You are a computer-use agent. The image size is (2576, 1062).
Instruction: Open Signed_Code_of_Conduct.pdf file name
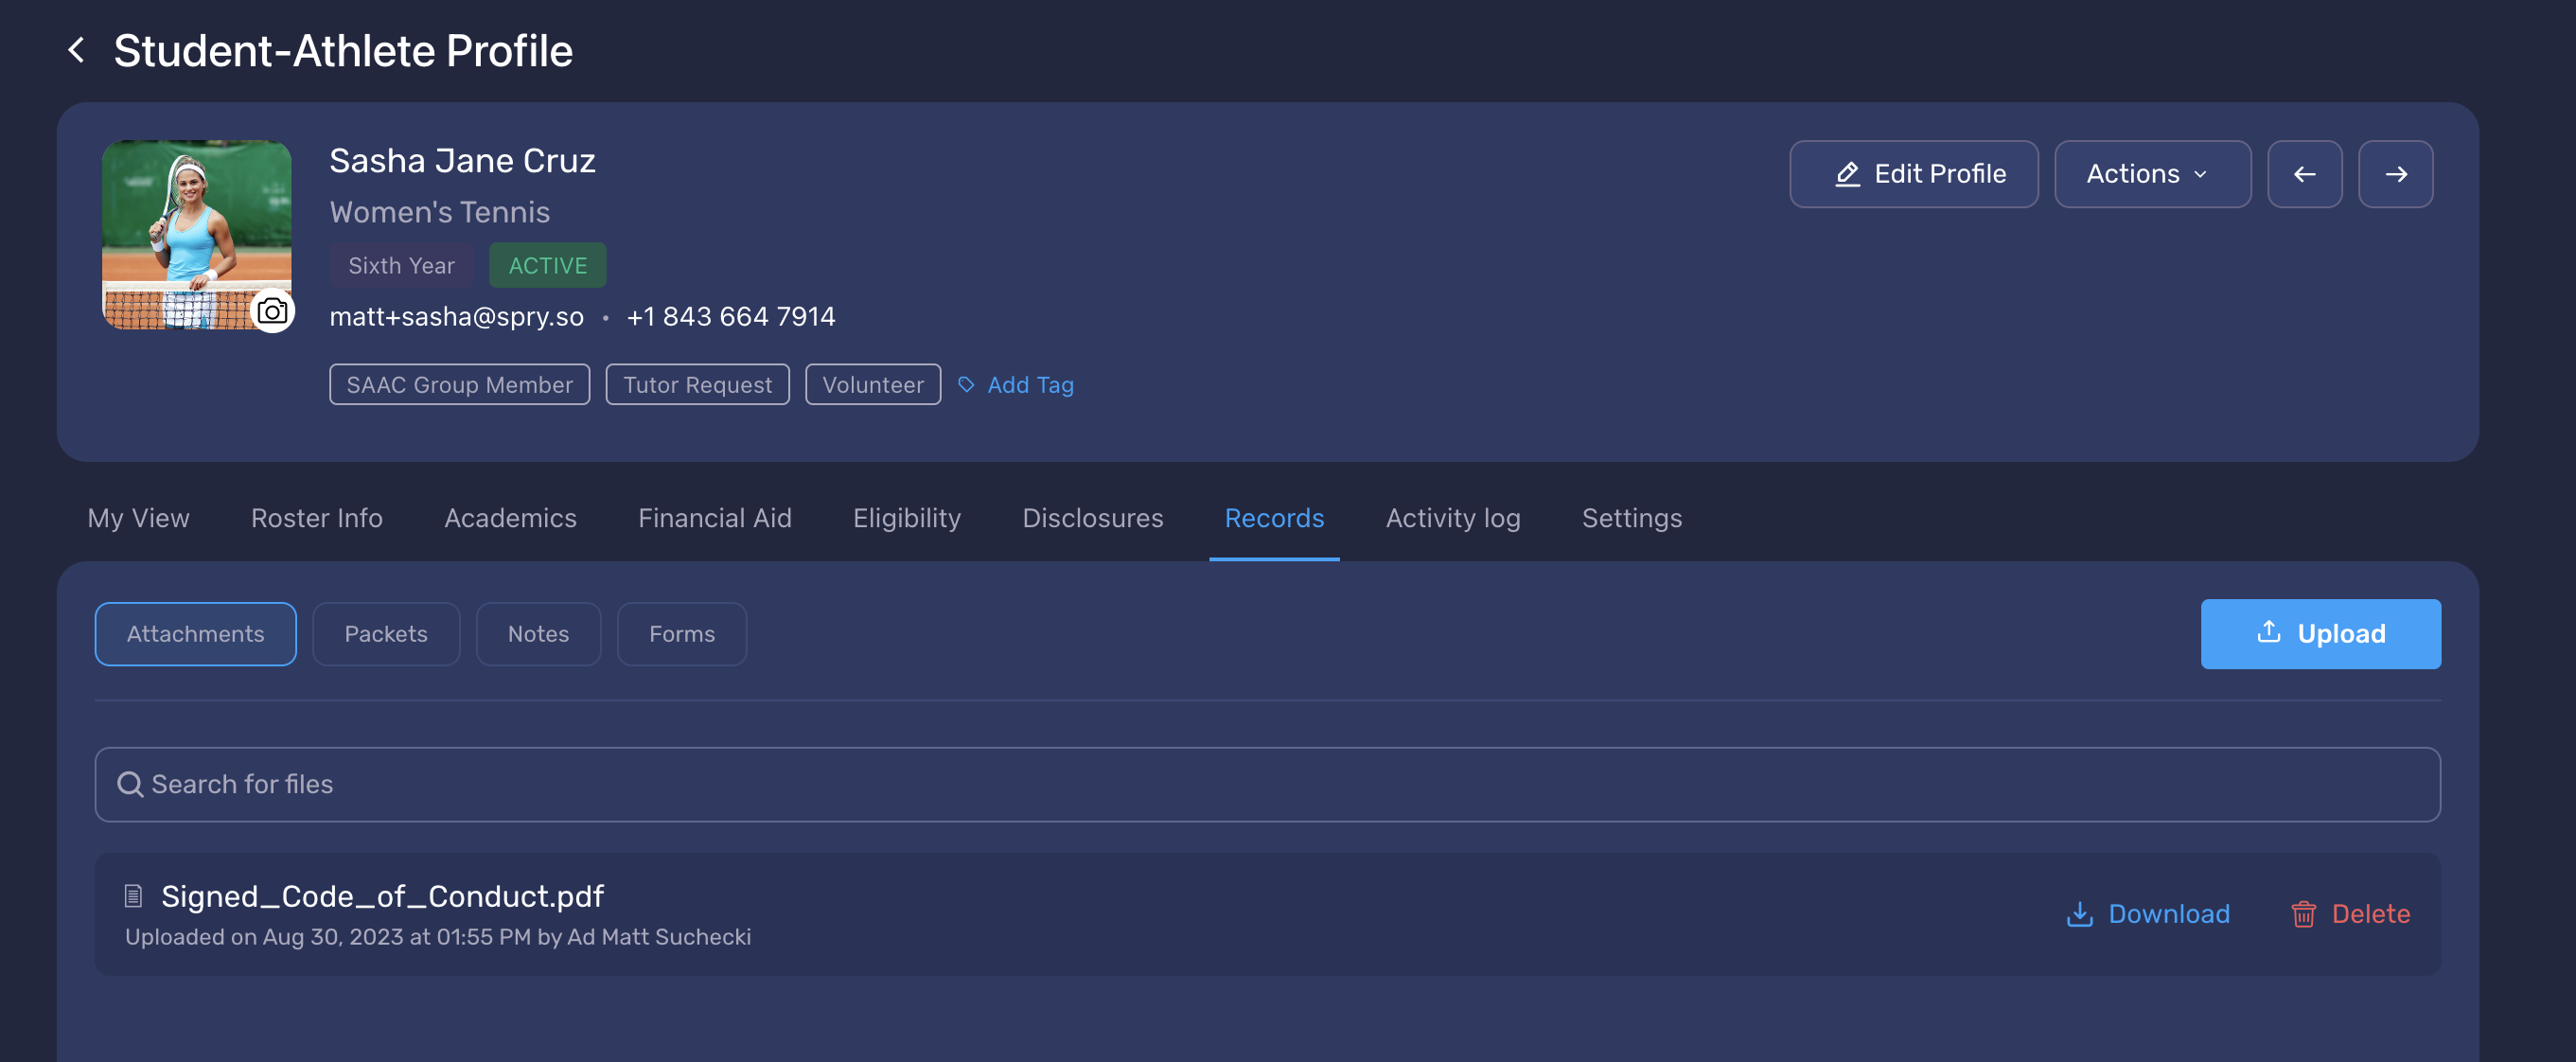pyautogui.click(x=383, y=896)
